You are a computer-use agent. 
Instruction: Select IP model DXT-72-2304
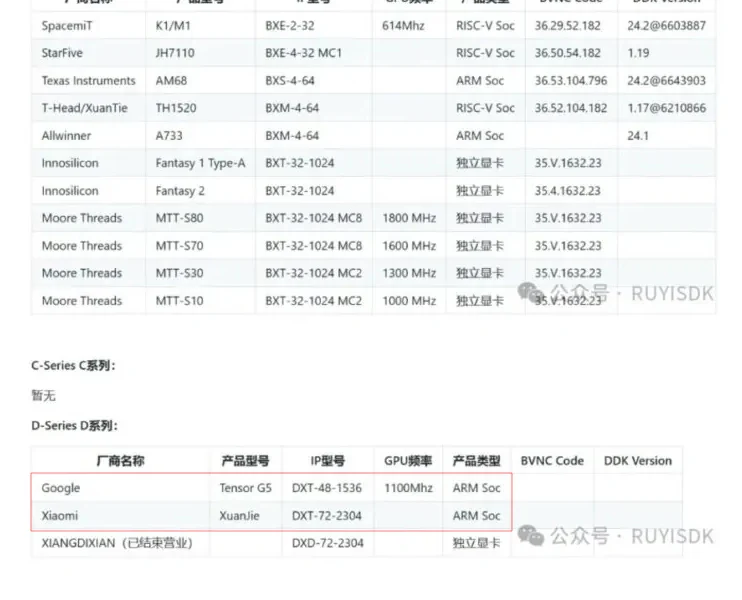pos(327,516)
